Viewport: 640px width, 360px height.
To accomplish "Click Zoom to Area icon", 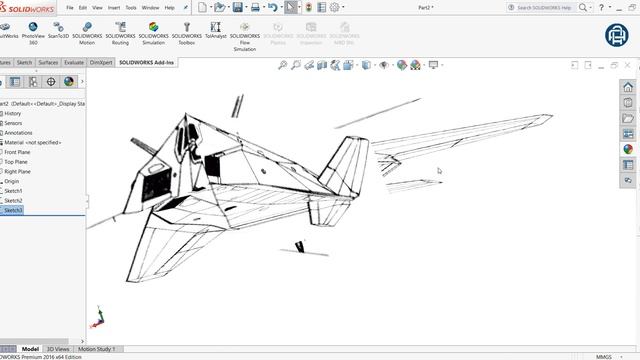I will [x=296, y=65].
